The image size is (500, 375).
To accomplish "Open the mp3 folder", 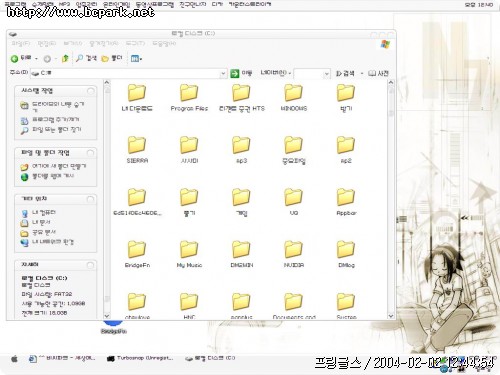I will point(241,149).
